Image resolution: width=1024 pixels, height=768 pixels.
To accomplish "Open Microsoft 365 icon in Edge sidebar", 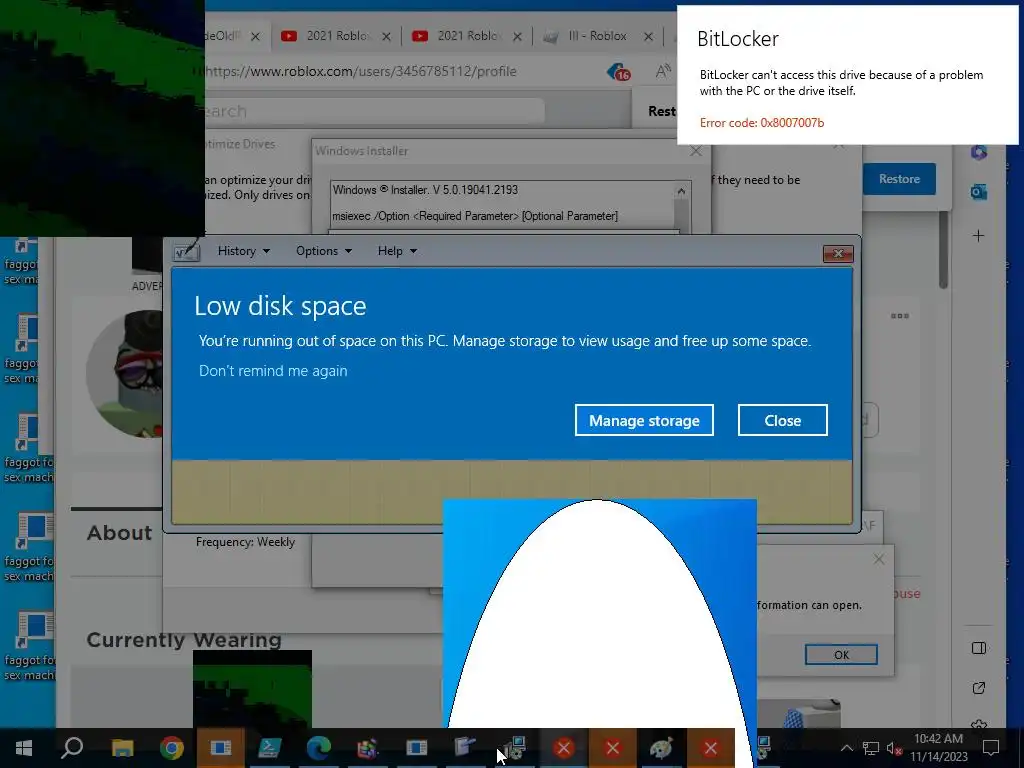I will click(x=978, y=152).
